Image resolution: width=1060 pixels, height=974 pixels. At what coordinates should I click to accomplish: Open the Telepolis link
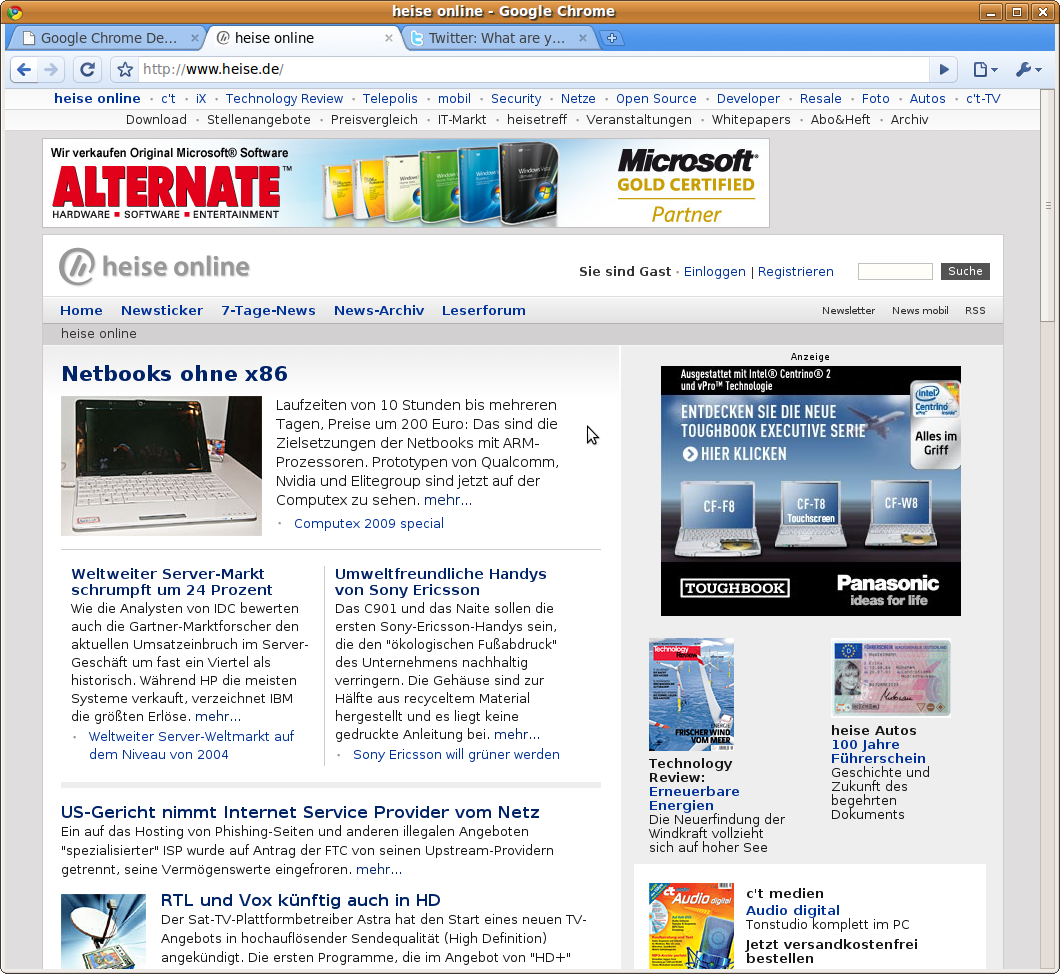click(x=390, y=99)
